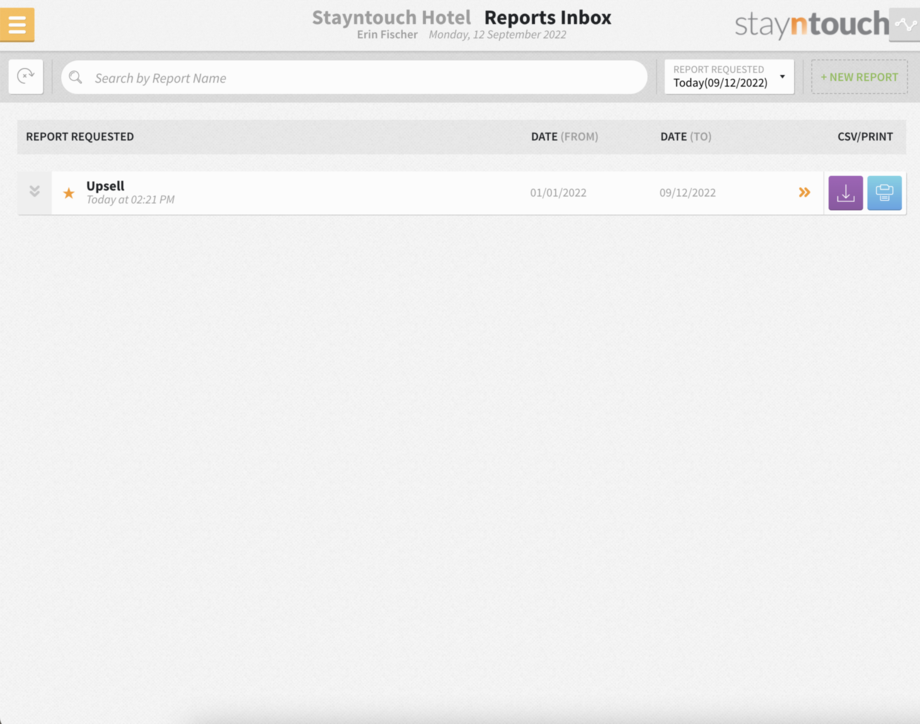Click the 01/01/2022 from date
920x724 pixels.
558,193
